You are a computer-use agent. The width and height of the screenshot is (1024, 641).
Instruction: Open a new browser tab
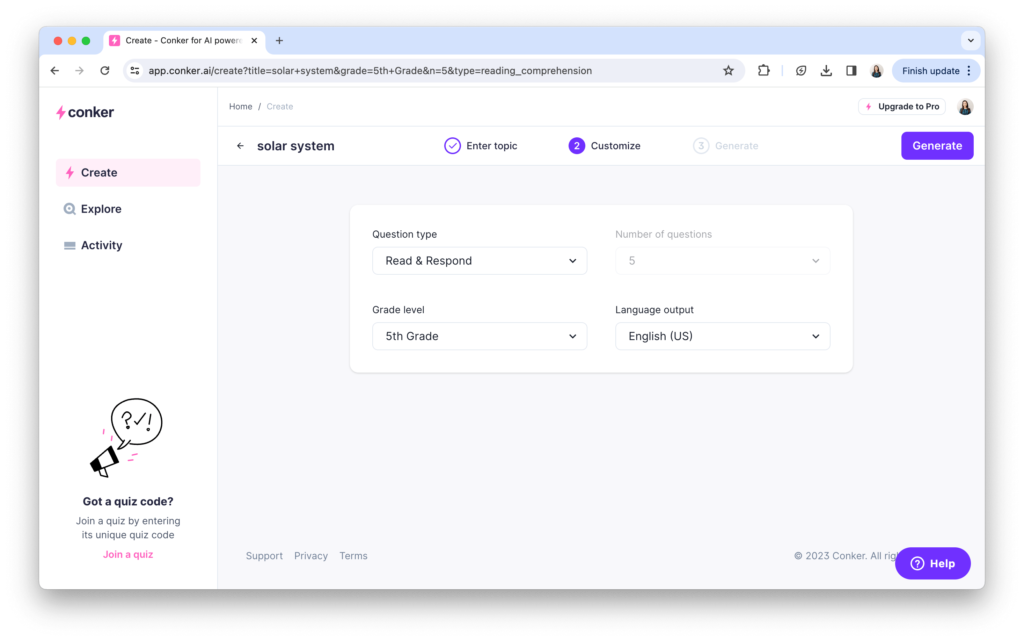279,41
